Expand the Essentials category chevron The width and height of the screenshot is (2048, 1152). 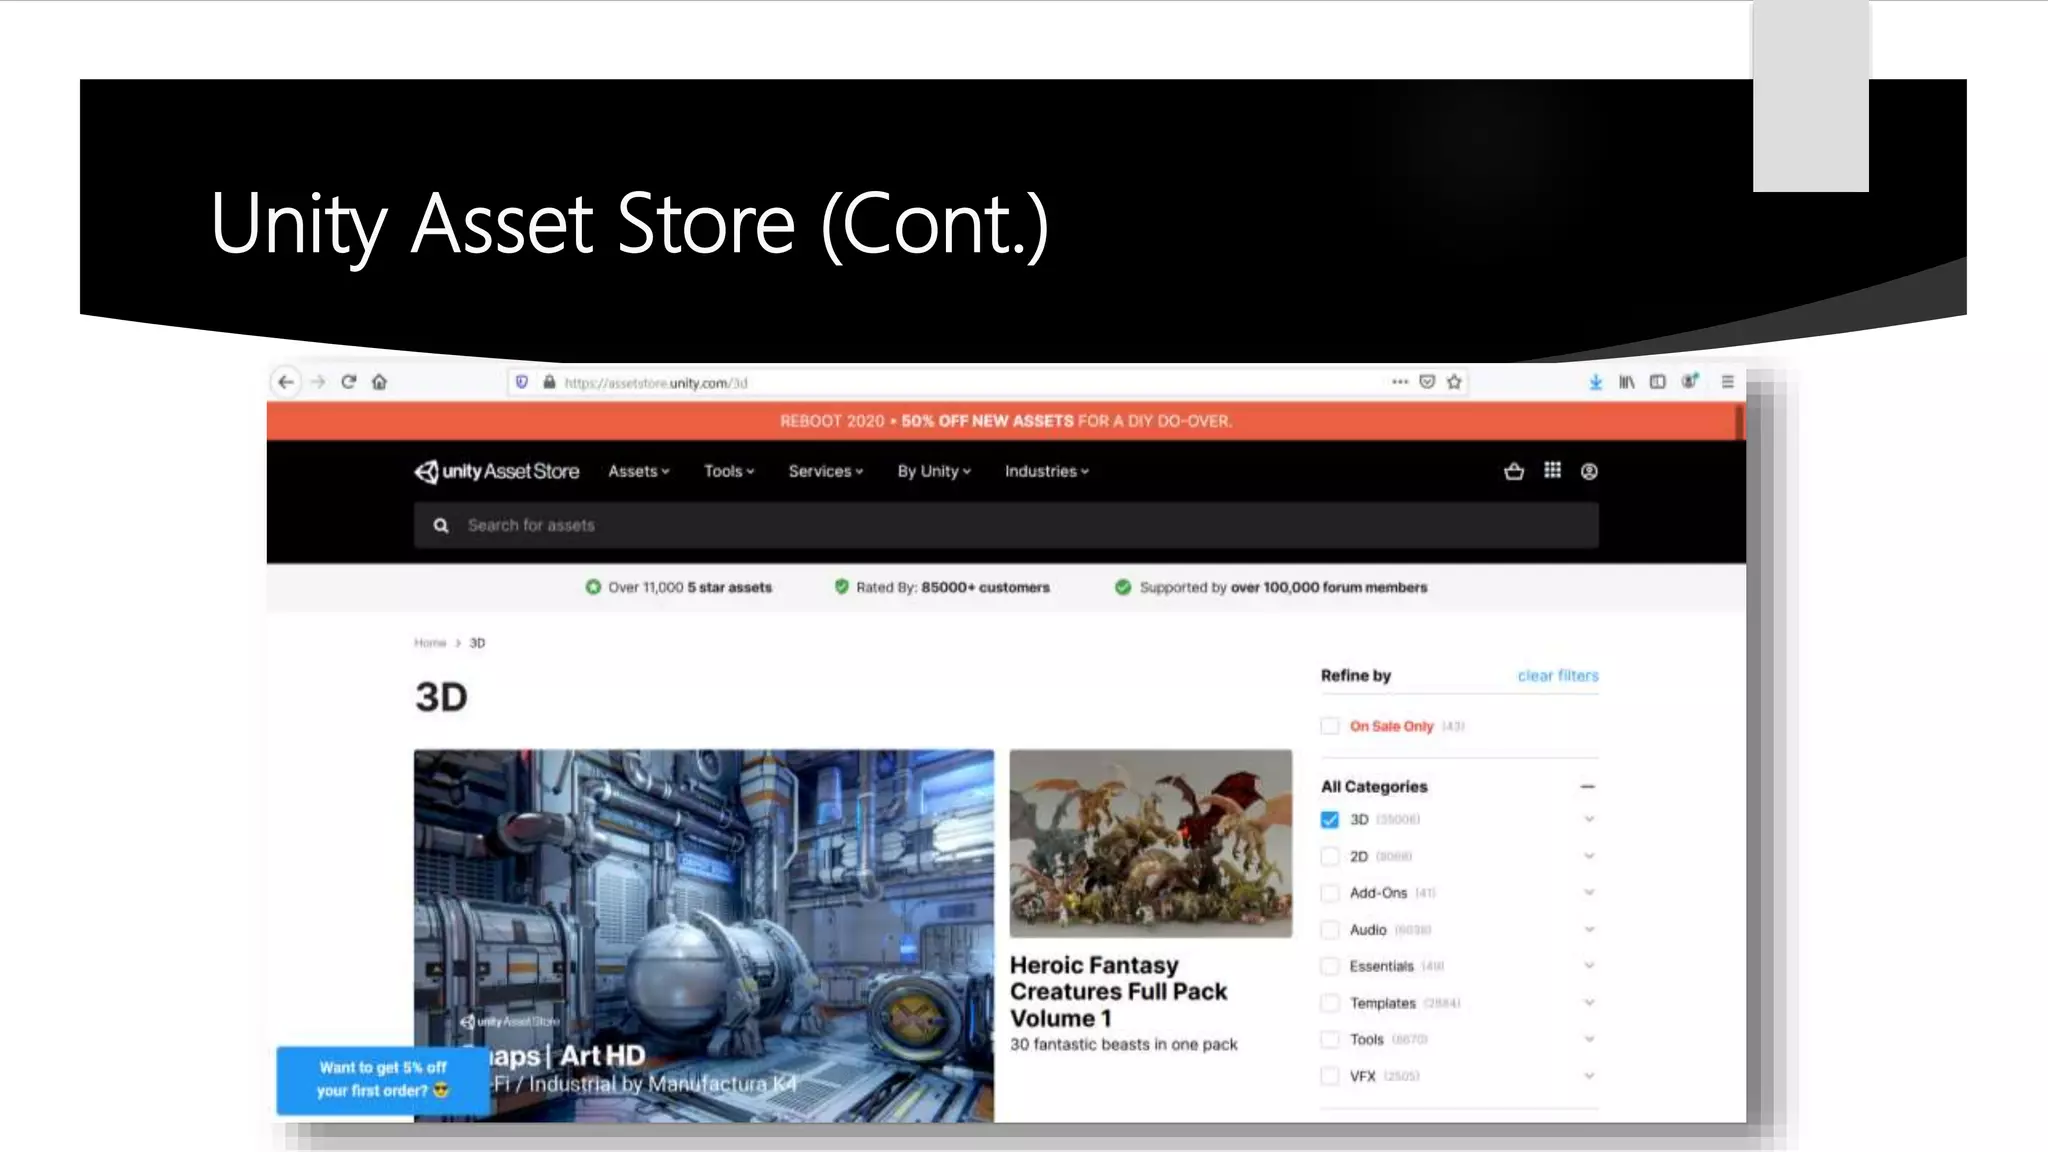1589,966
